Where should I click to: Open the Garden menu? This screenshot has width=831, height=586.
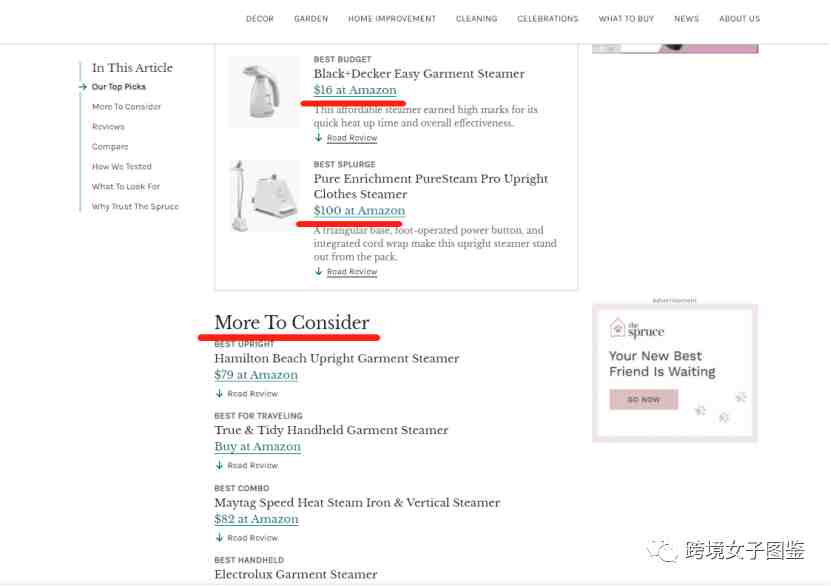coord(311,19)
